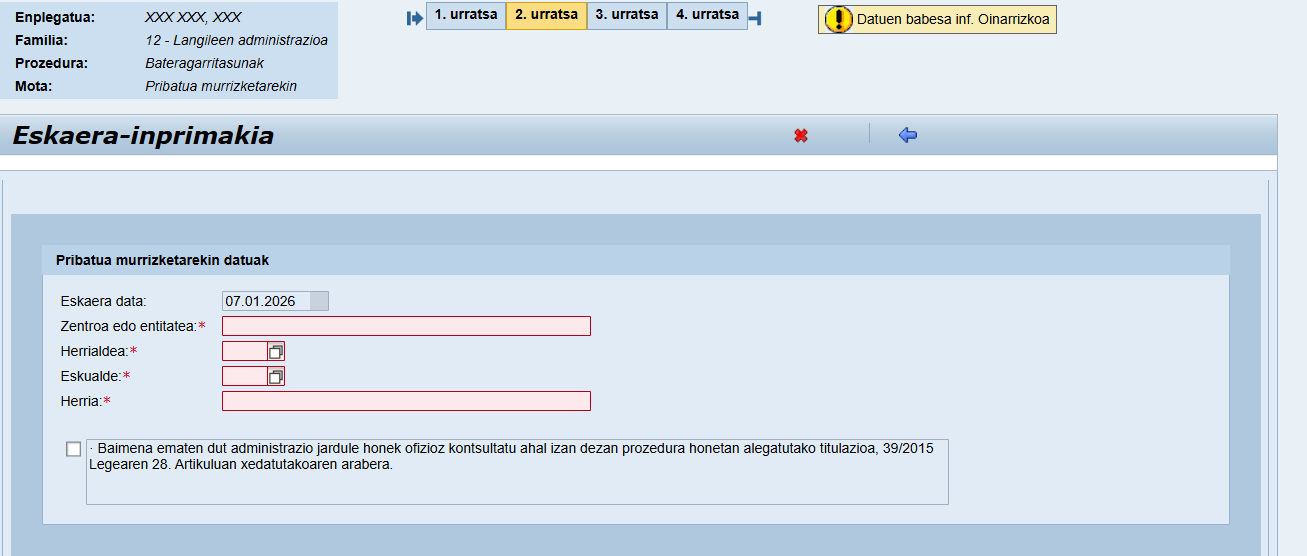Click the Eskualde input box

pos(244,376)
